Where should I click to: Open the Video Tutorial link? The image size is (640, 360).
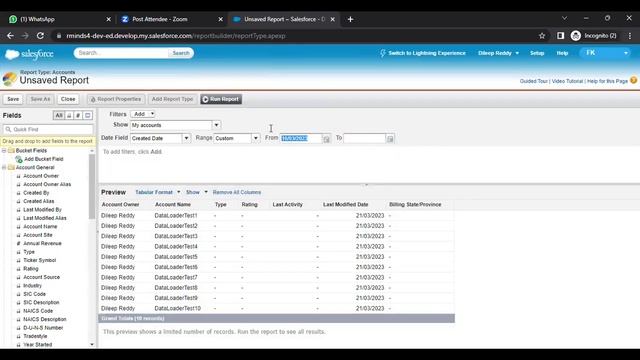coord(567,81)
